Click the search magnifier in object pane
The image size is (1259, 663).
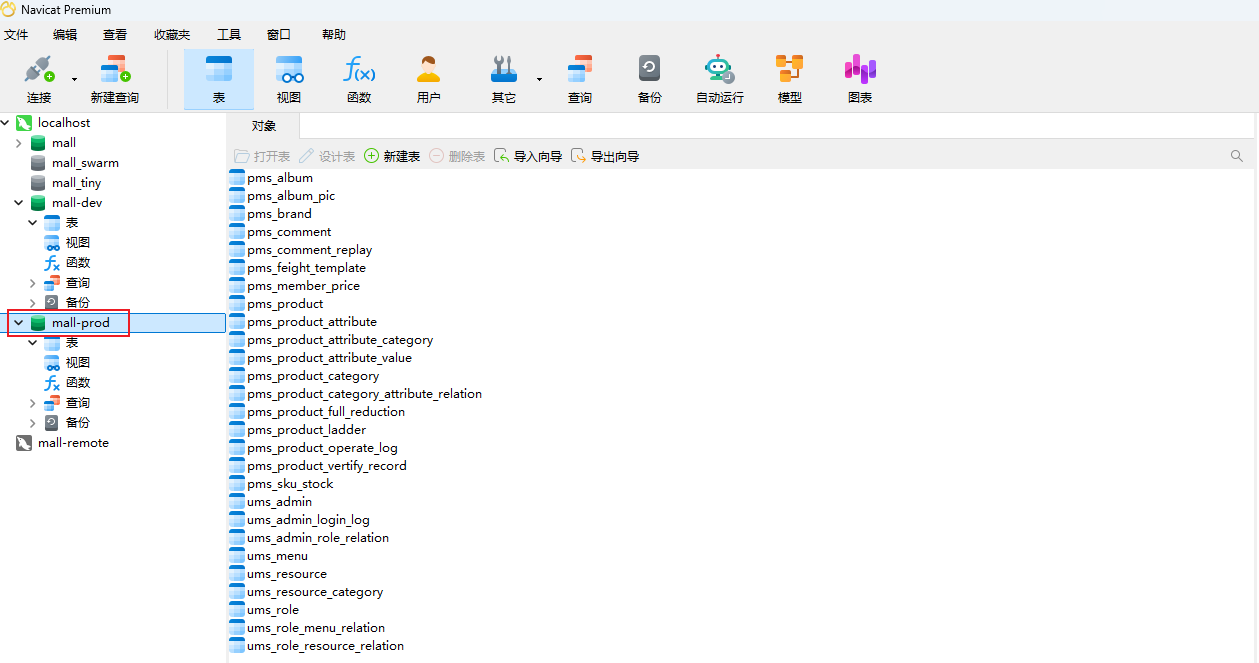[x=1237, y=156]
